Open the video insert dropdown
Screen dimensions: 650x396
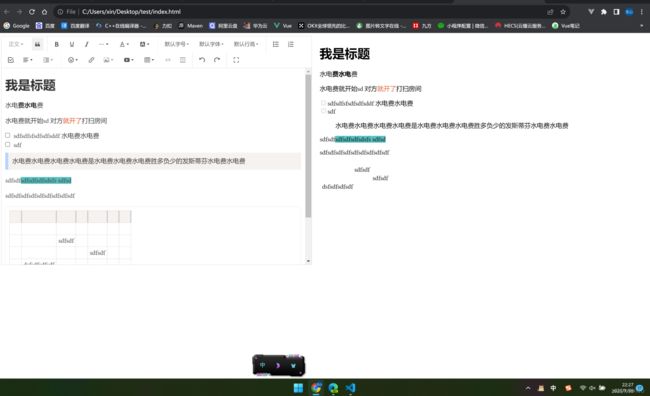tap(129, 60)
